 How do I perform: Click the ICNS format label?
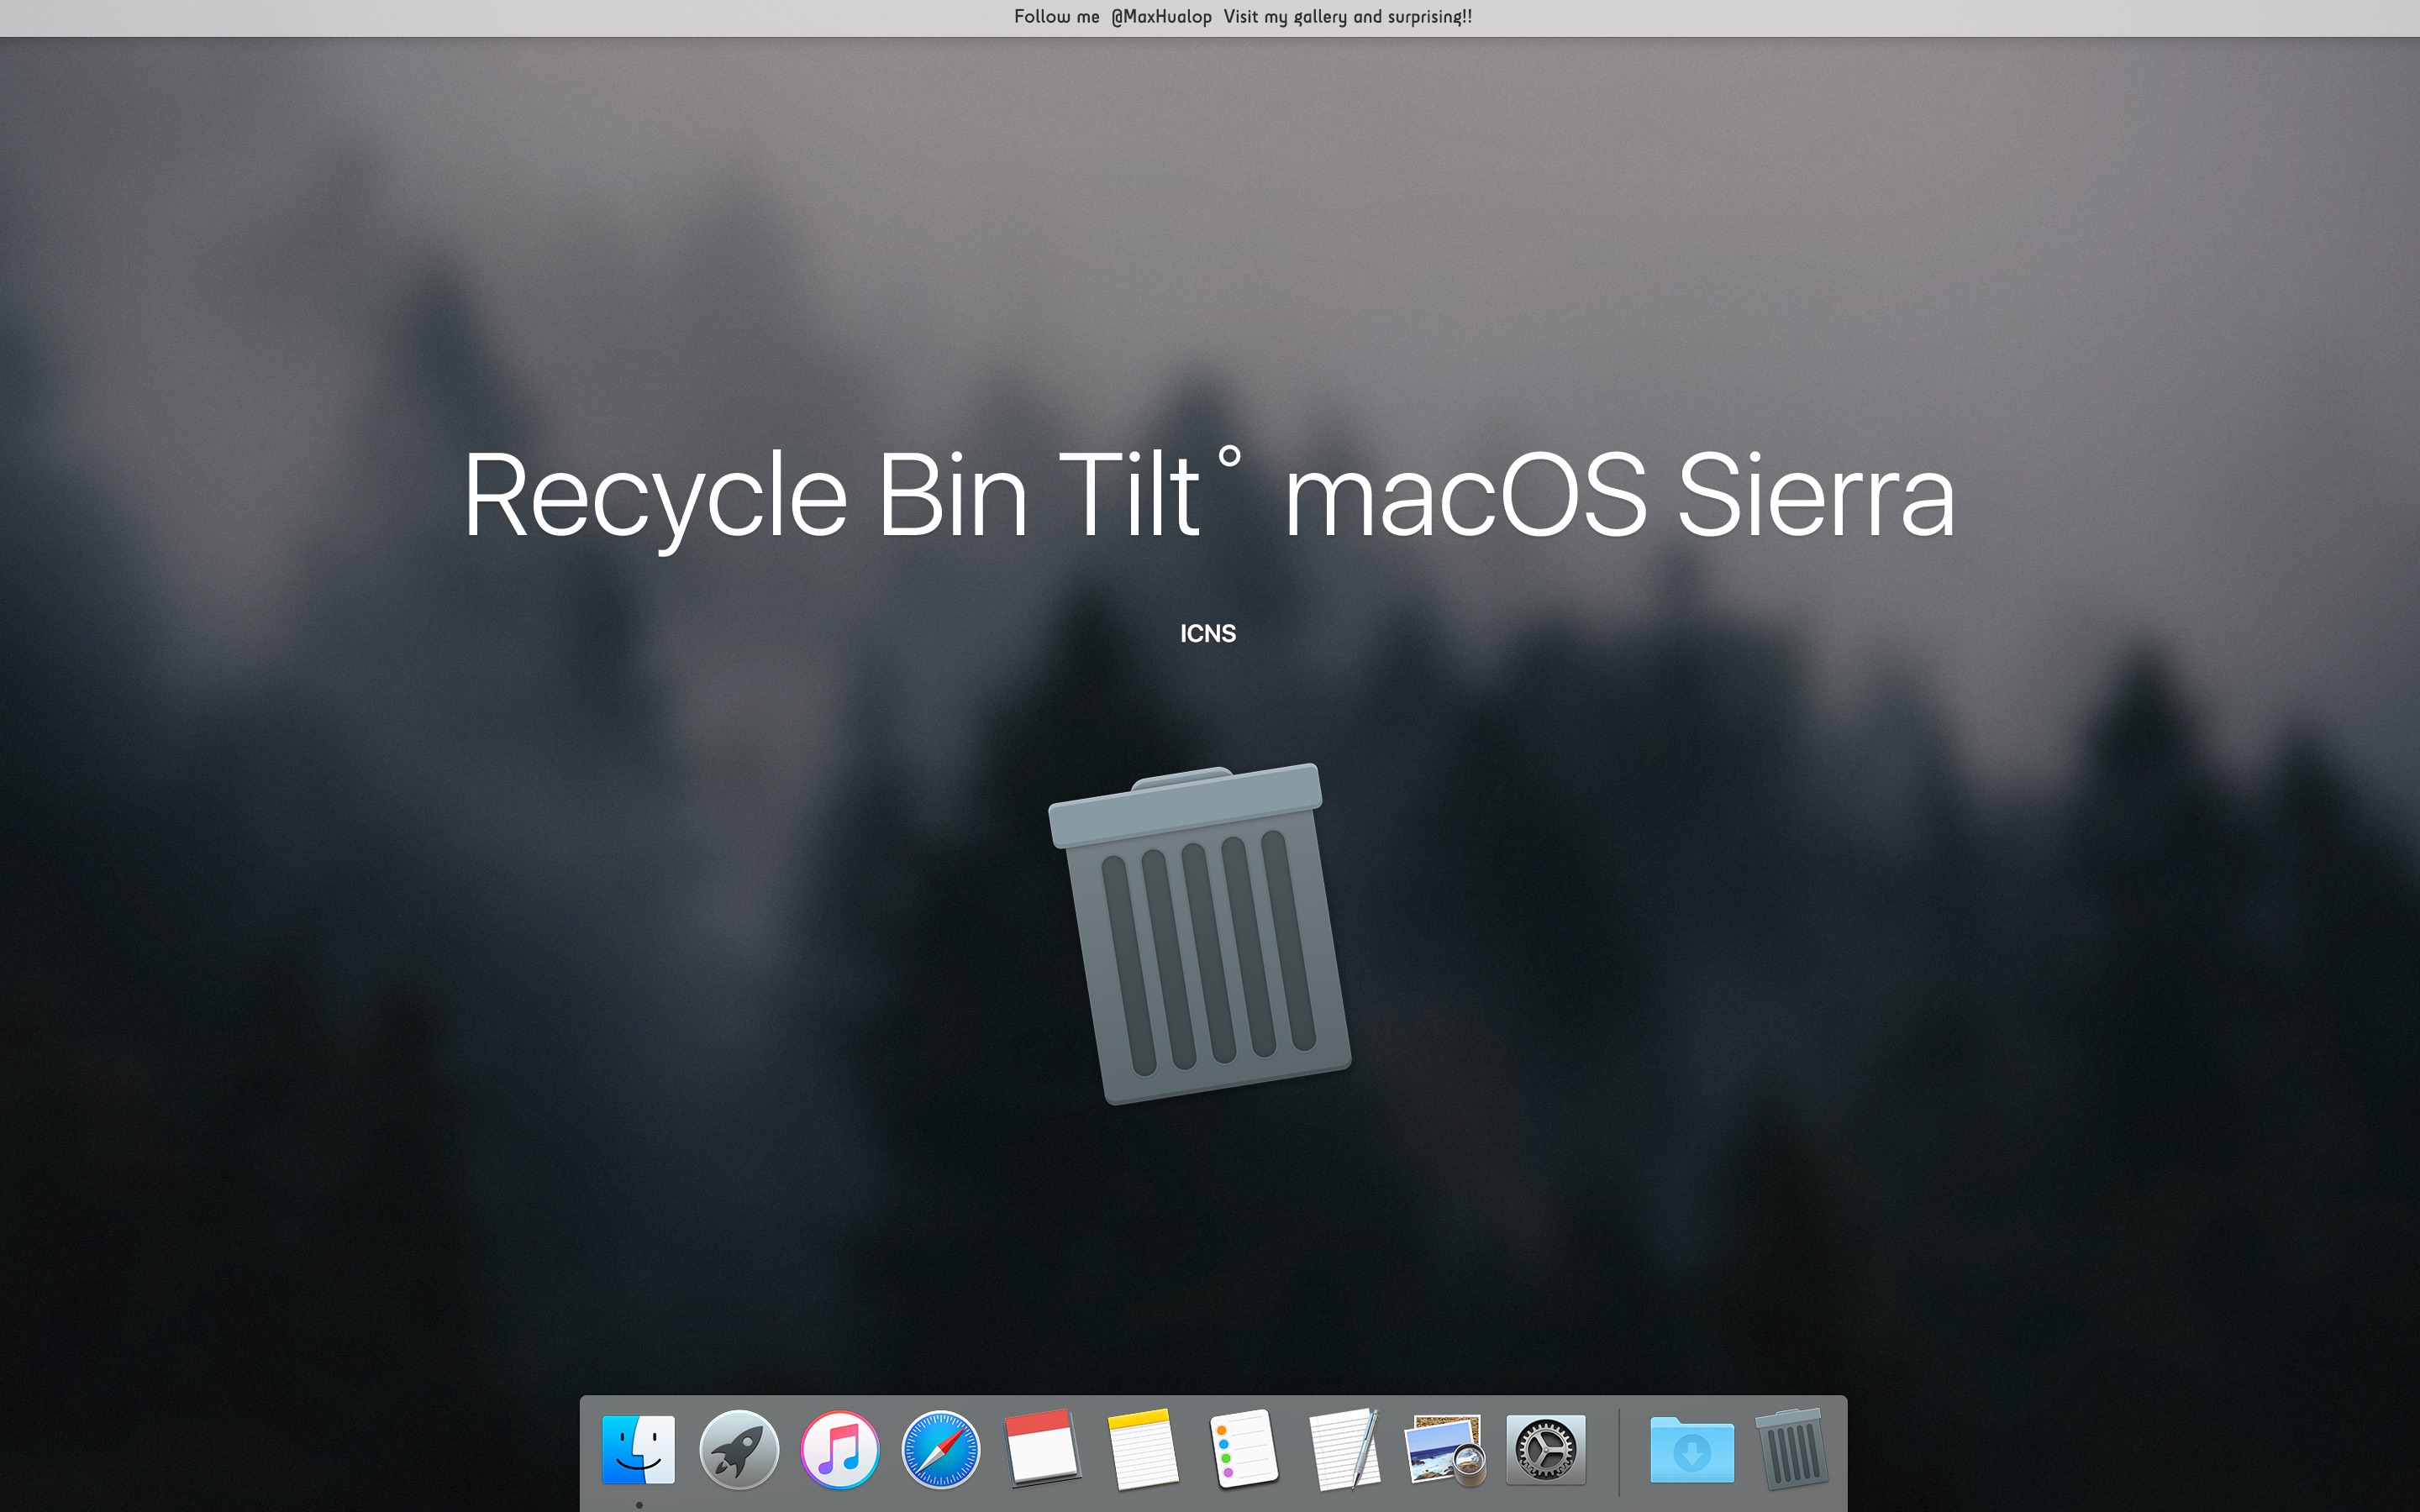(x=1208, y=633)
